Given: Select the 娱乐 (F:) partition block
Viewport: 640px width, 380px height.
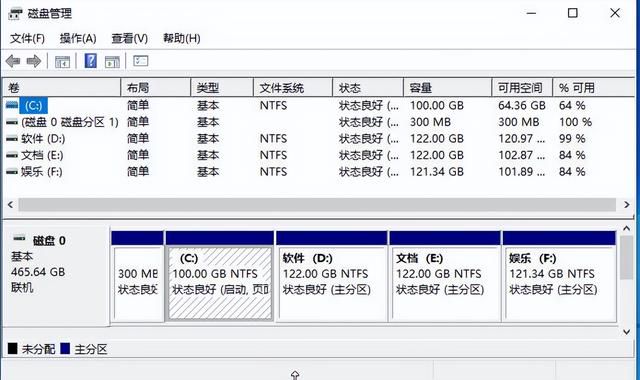Looking at the screenshot, I should click(559, 276).
